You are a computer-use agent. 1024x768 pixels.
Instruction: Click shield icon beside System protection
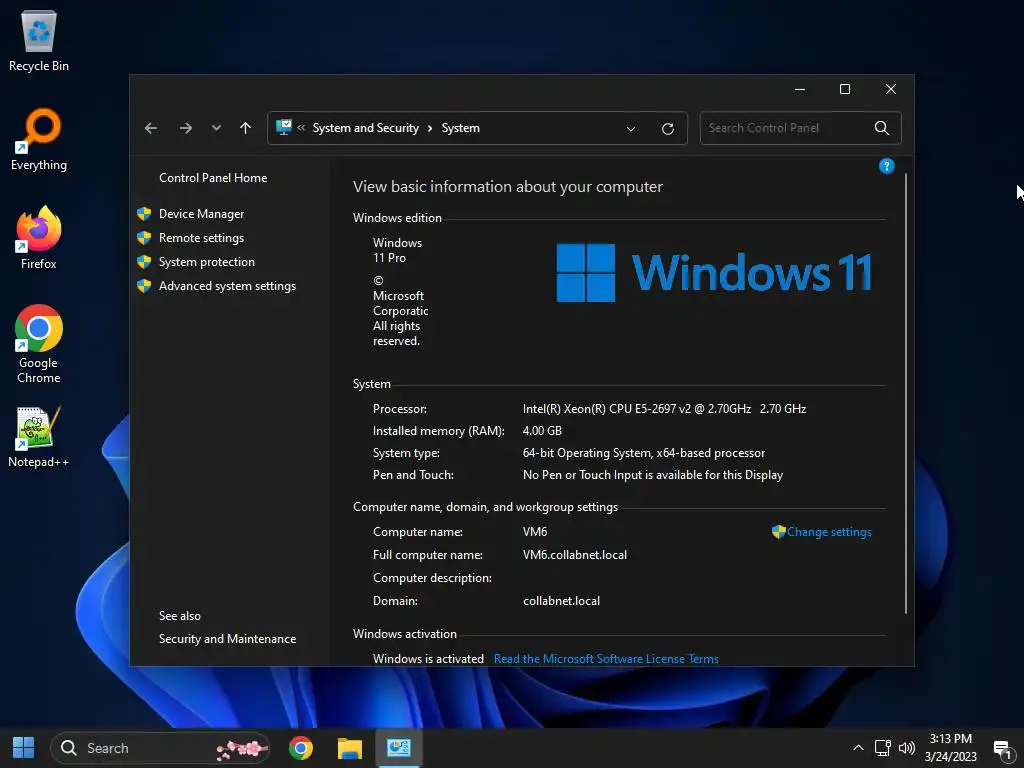point(144,262)
